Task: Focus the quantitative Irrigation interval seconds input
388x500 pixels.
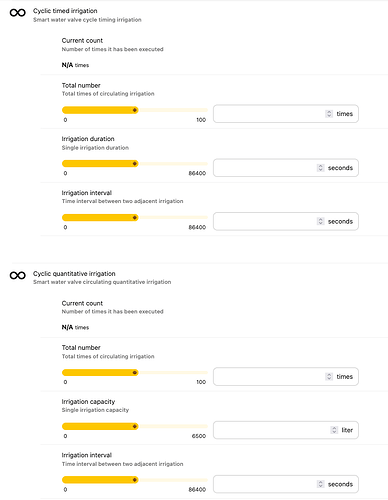Action: pyautogui.click(x=286, y=484)
